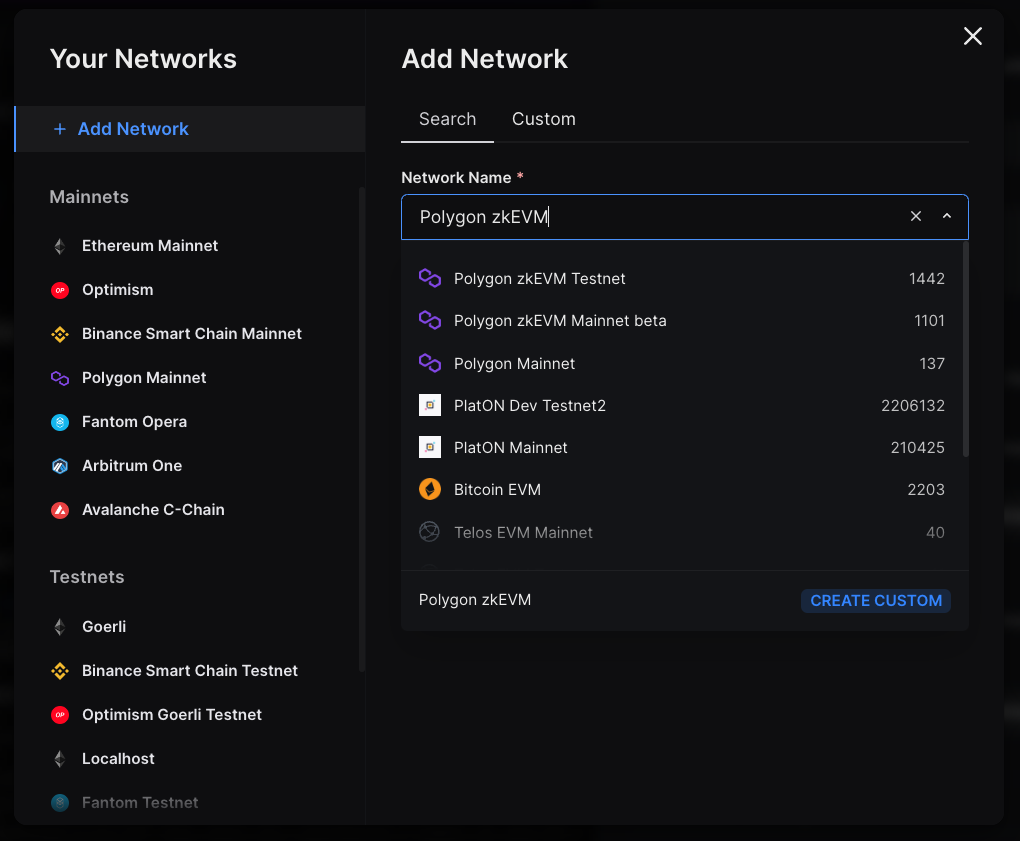This screenshot has height=841, width=1020.
Task: Click the Your Networks list scrollbar
Action: [362, 429]
